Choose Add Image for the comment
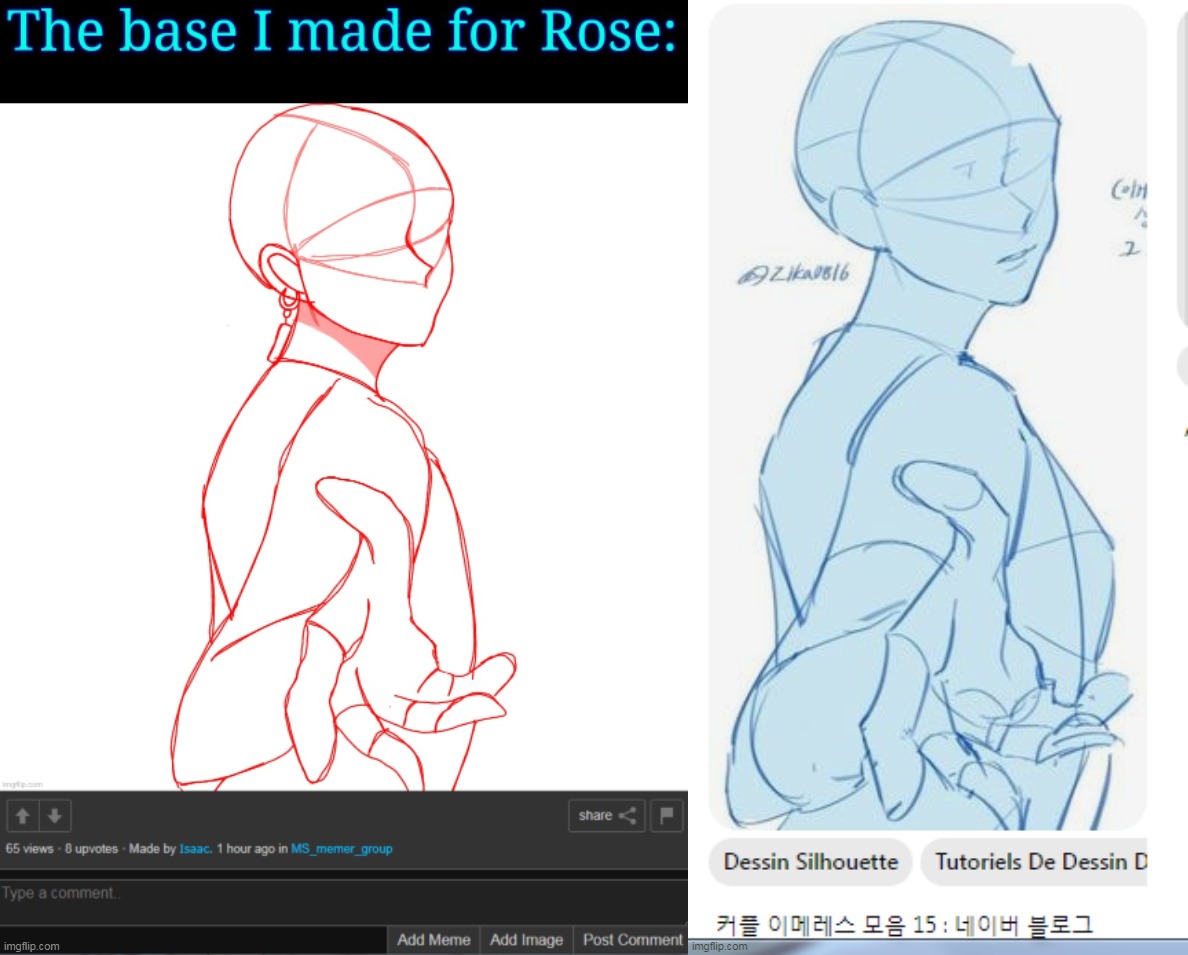Screen dimensions: 1188x955 coord(526,940)
